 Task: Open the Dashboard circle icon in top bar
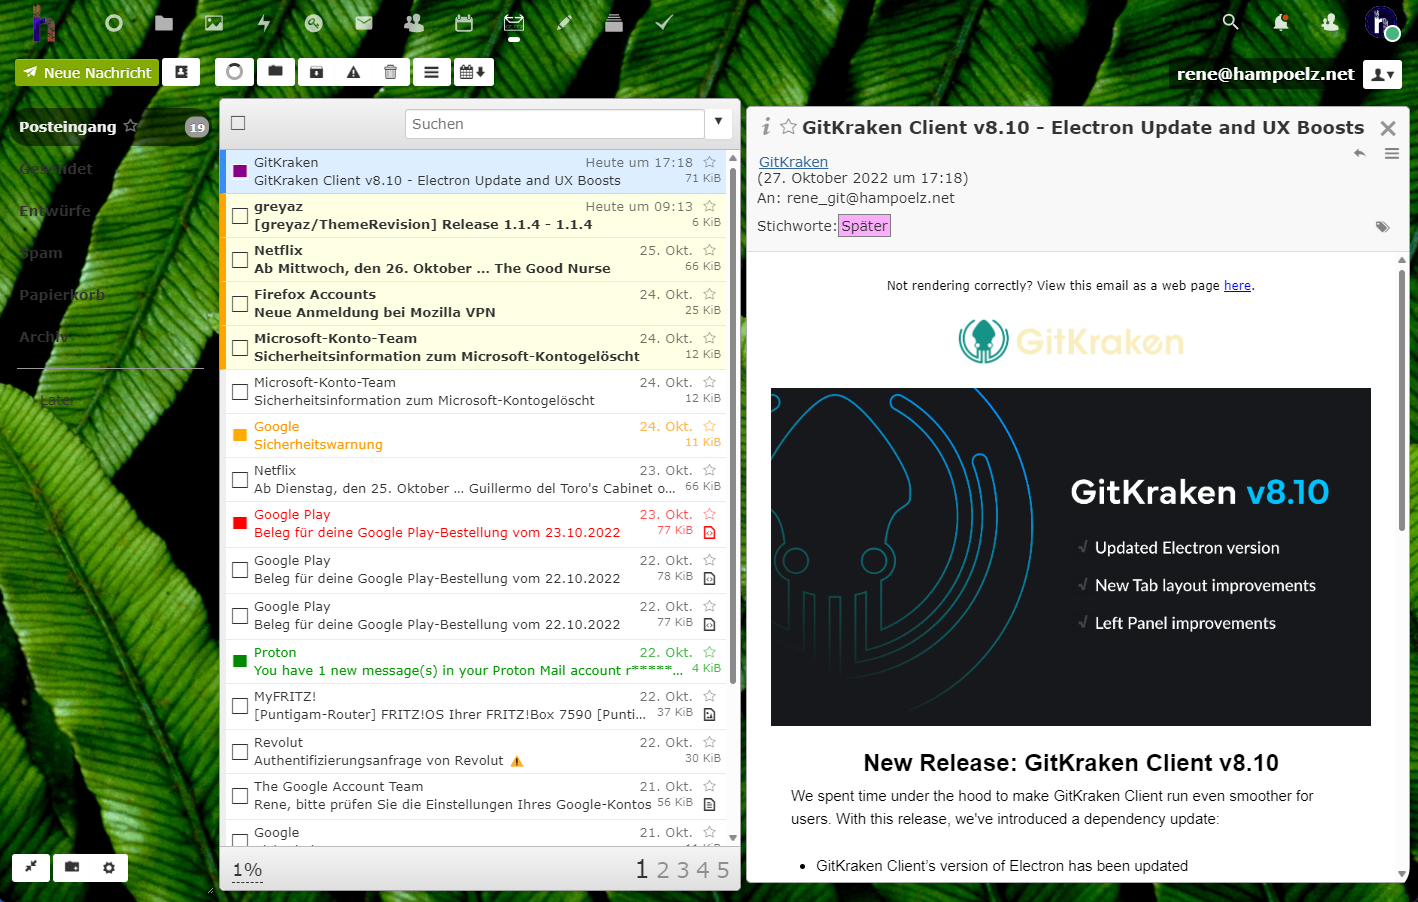114,23
